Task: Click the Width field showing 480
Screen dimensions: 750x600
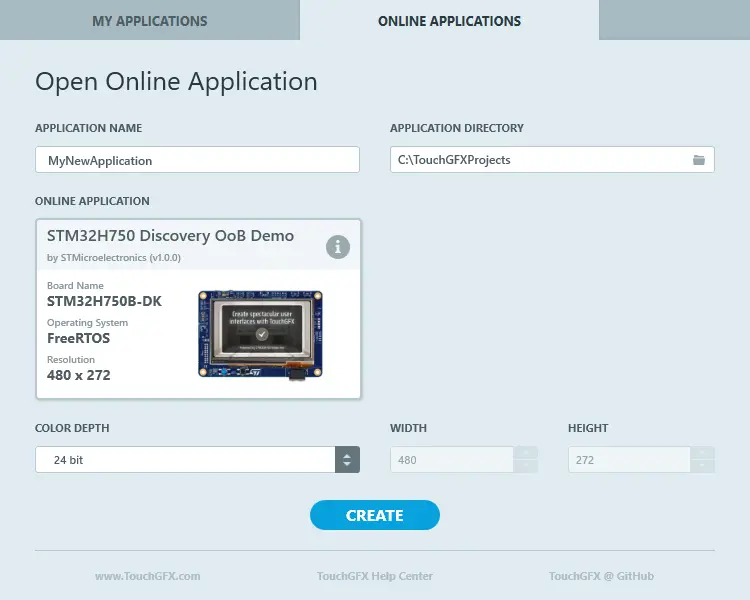Action: coord(452,460)
